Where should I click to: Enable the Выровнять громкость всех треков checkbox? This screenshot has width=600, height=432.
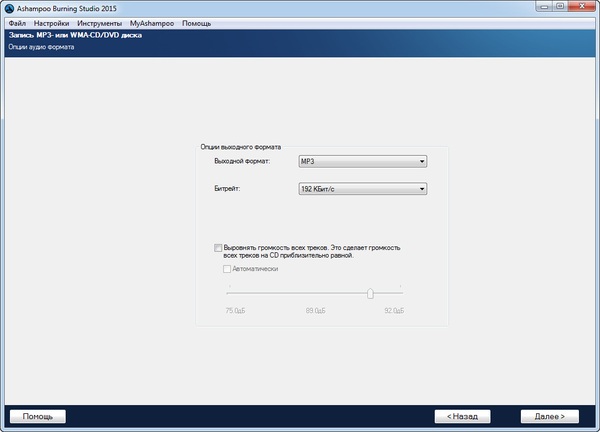218,248
